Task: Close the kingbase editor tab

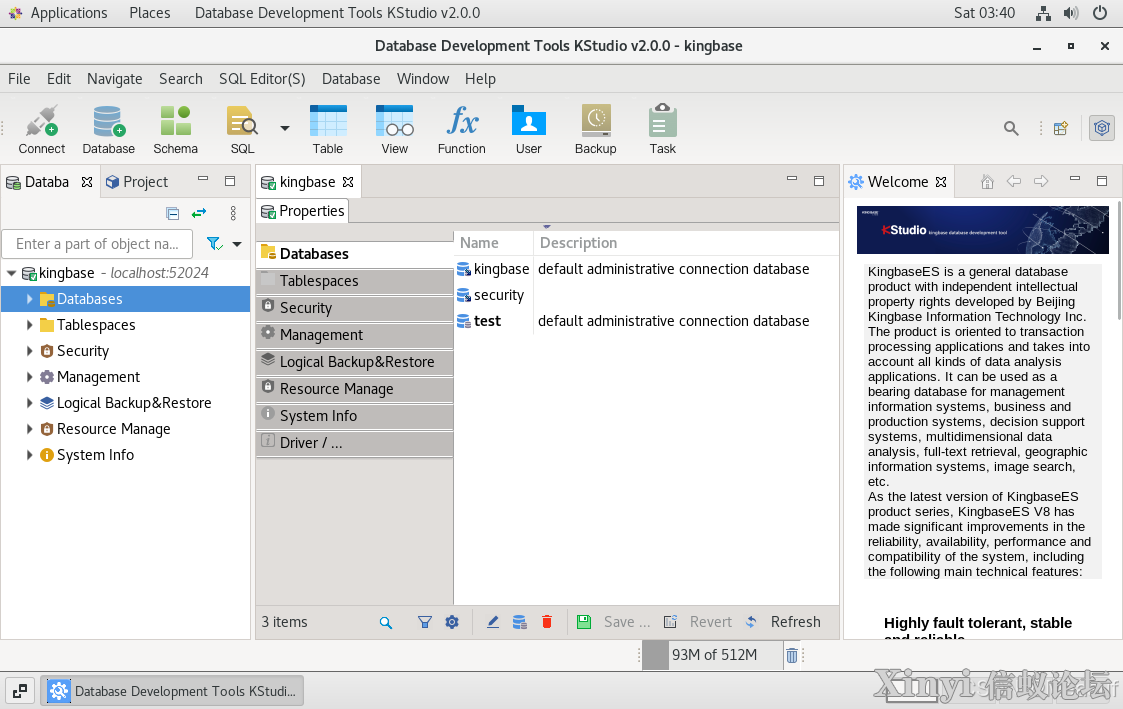Action: click(x=348, y=182)
